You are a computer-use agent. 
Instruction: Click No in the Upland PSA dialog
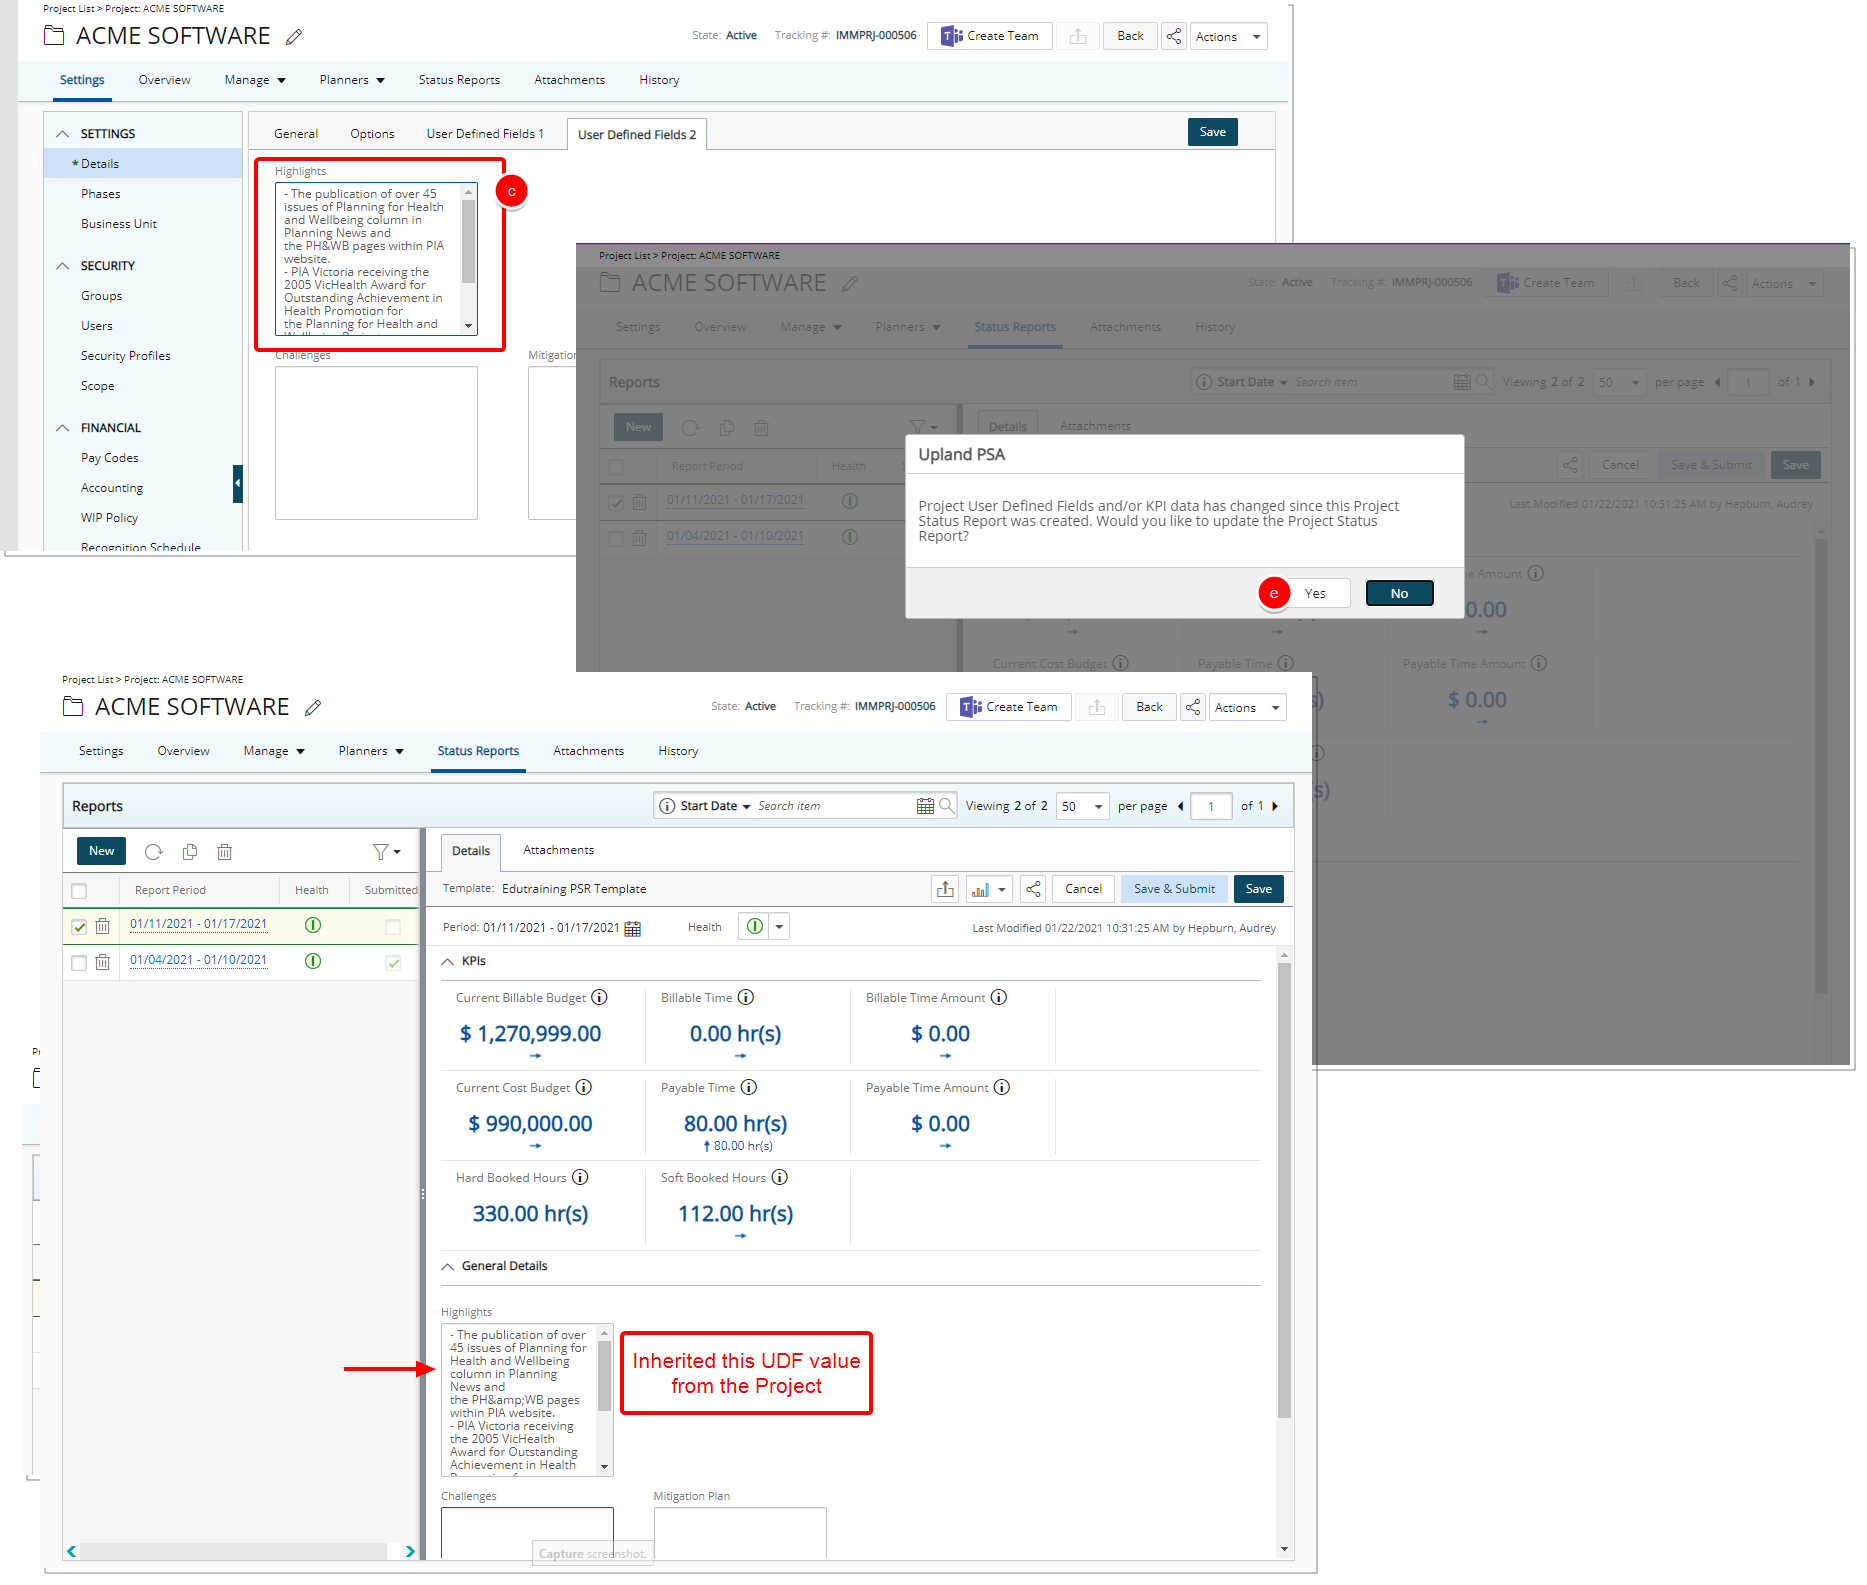(x=1399, y=593)
